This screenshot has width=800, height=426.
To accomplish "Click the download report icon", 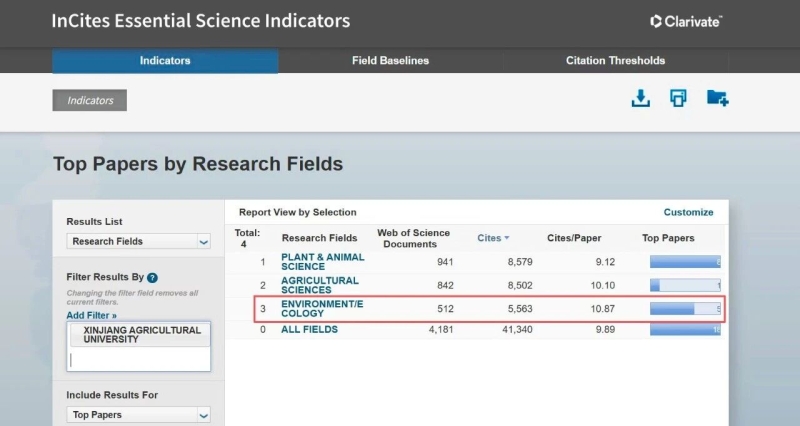I will coord(640,98).
